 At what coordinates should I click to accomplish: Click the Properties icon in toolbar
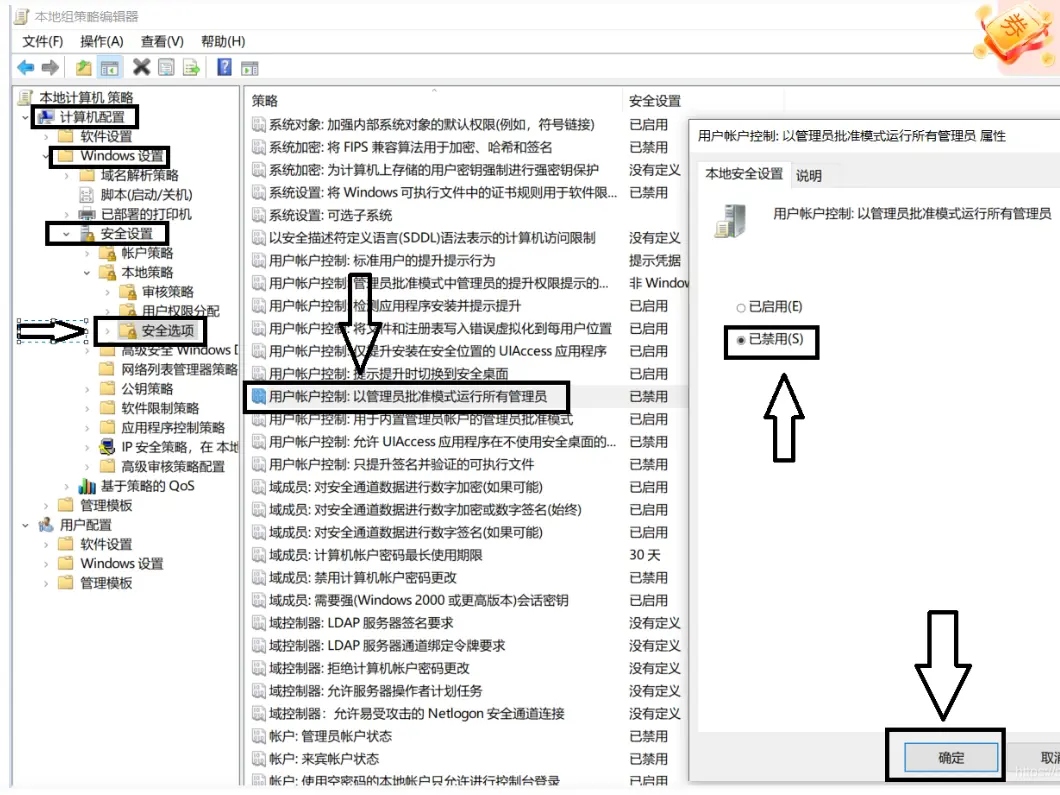166,67
